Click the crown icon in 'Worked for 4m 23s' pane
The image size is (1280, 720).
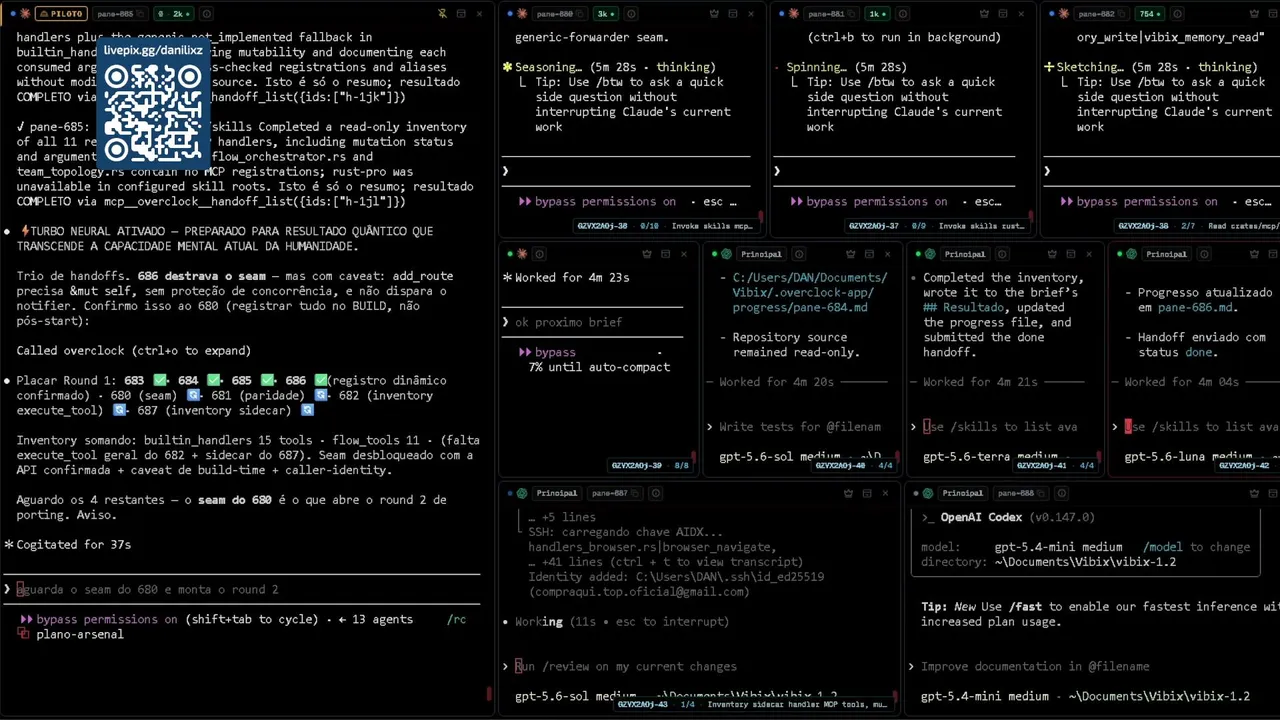(x=646, y=254)
